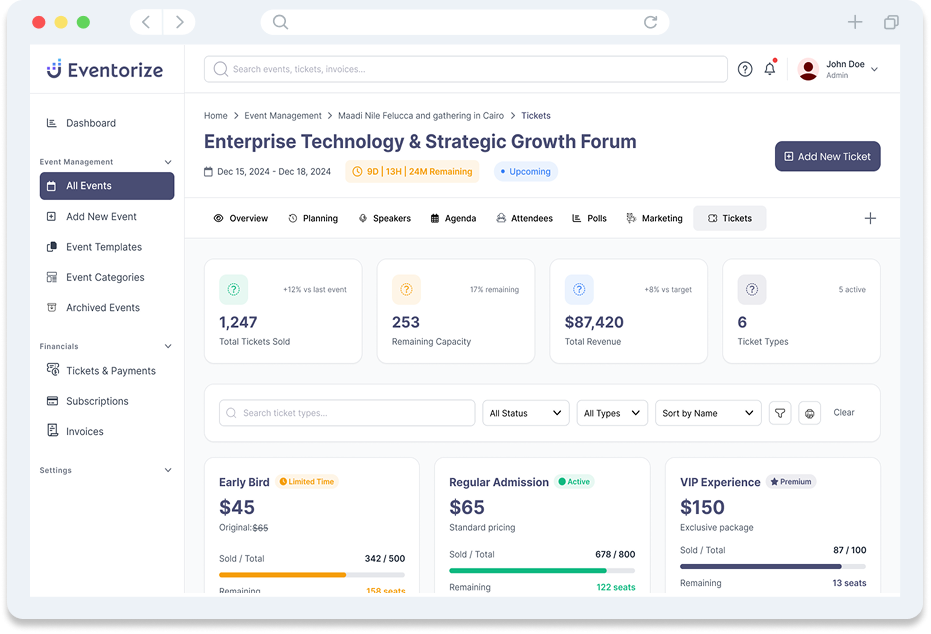
Task: Click the print icon beside Clear
Action: pos(810,413)
